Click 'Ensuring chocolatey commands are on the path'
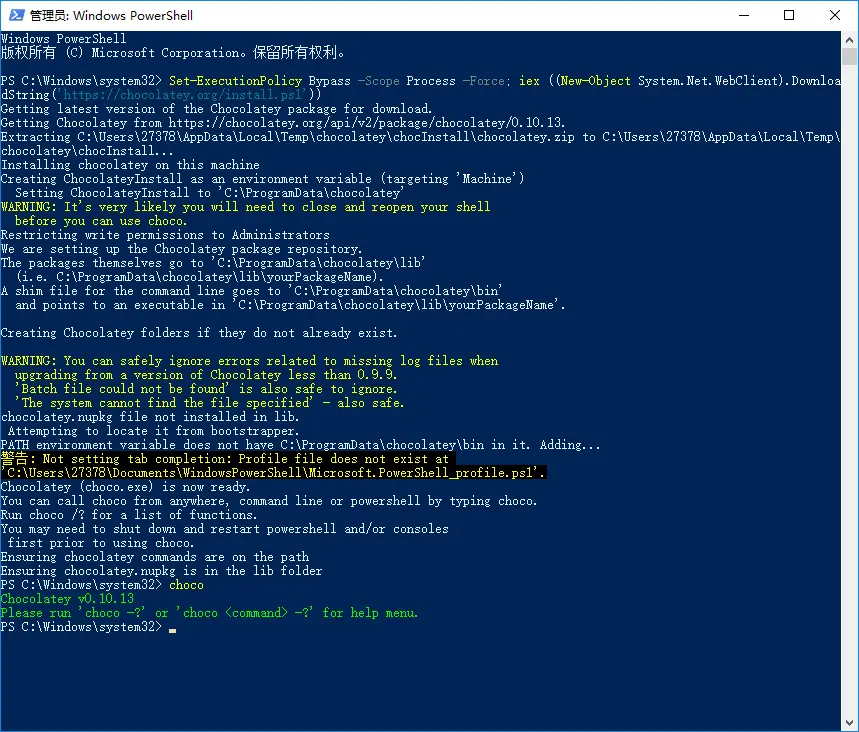This screenshot has height=732, width=859. tap(154, 557)
